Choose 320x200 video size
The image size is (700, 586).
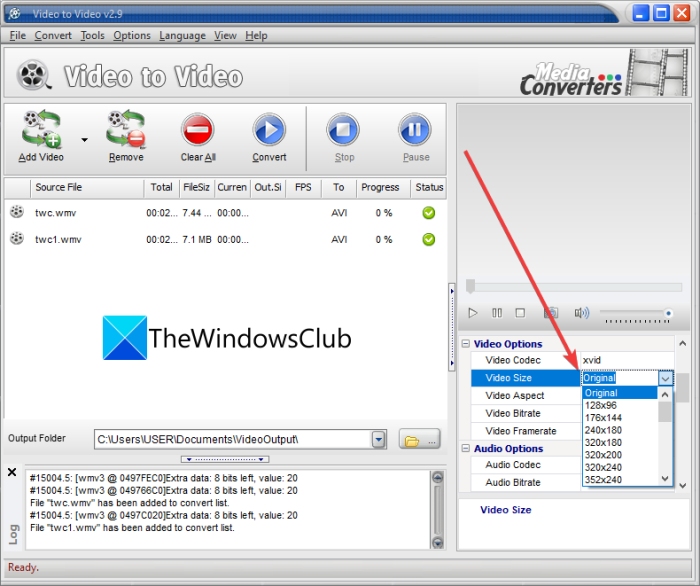(x=620, y=455)
